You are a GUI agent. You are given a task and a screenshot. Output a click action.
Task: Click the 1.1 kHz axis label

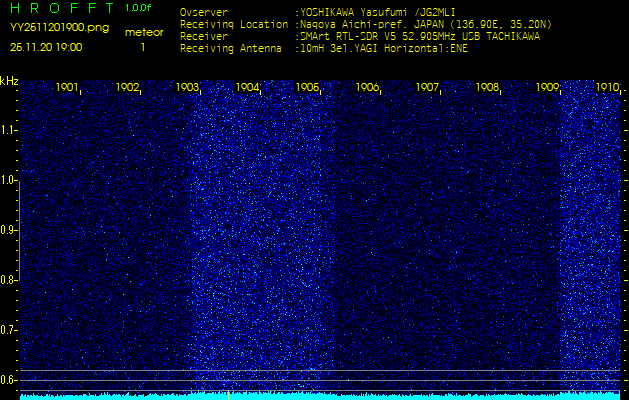(7, 130)
